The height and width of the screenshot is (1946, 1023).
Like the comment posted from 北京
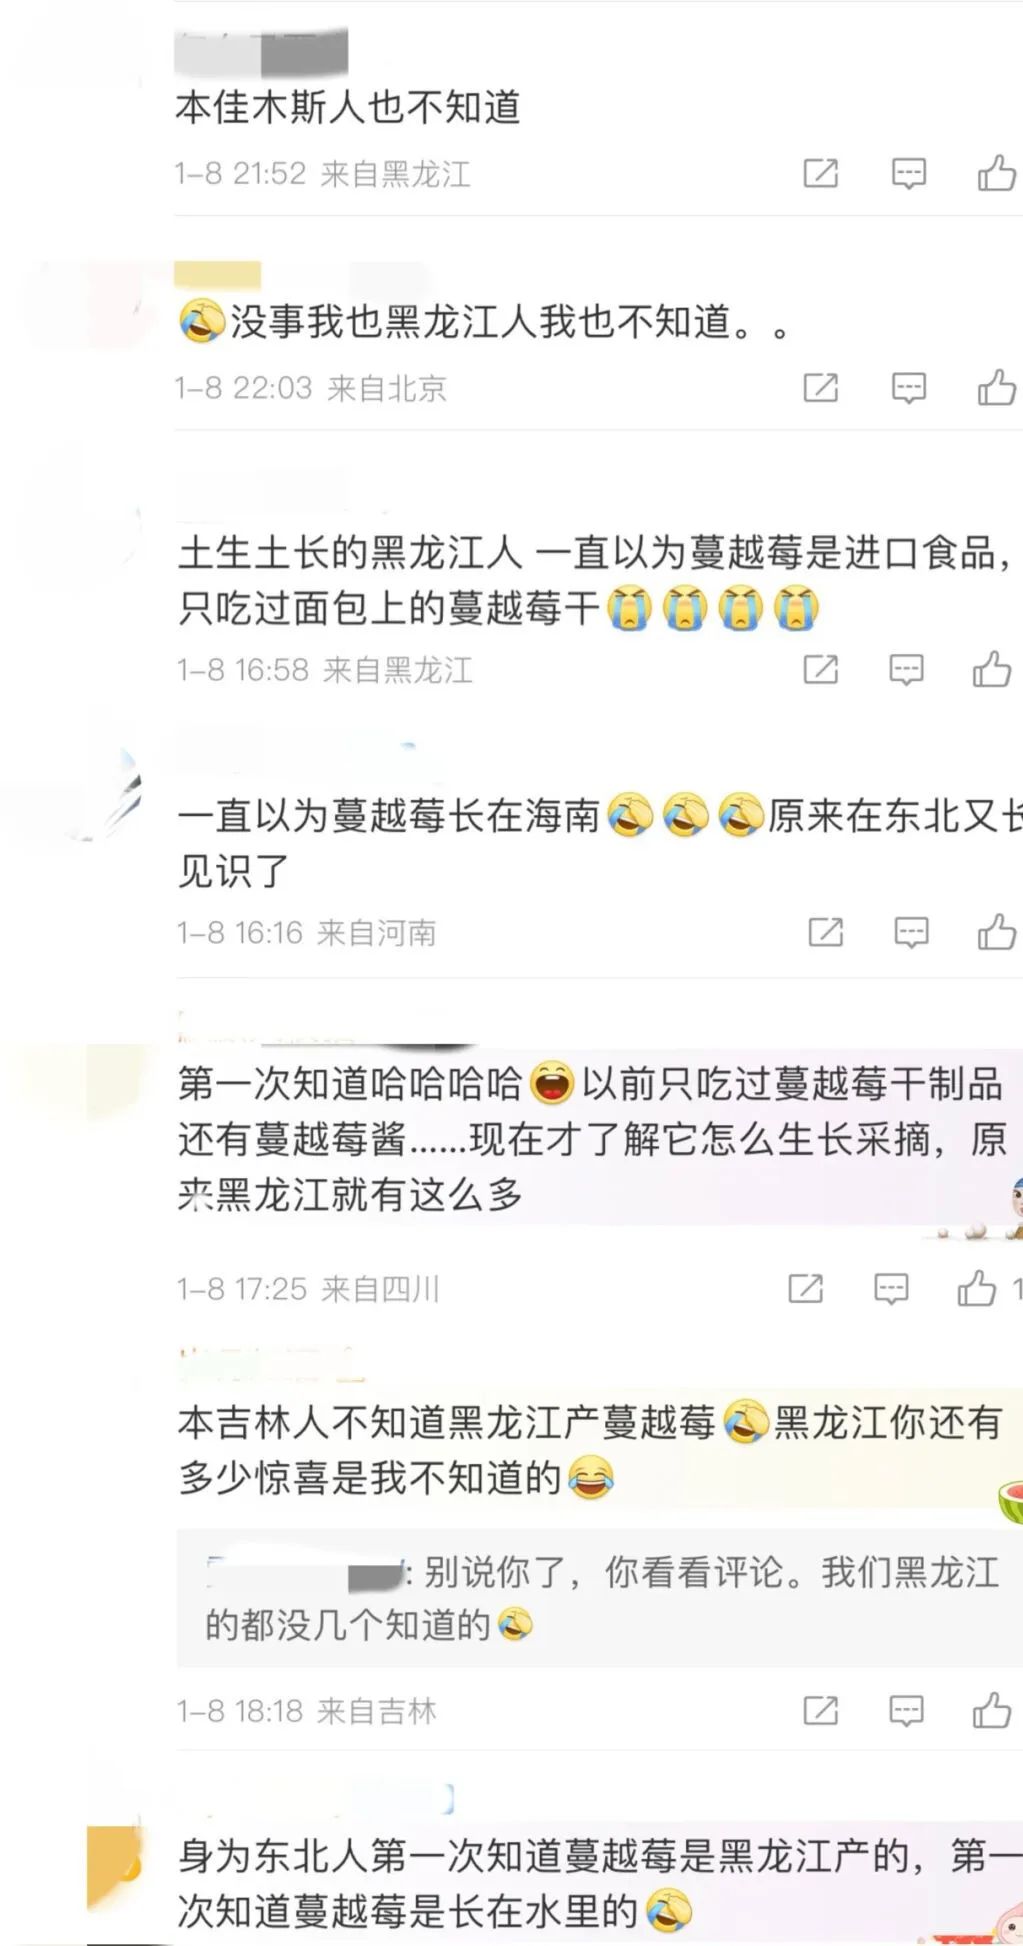coord(997,387)
